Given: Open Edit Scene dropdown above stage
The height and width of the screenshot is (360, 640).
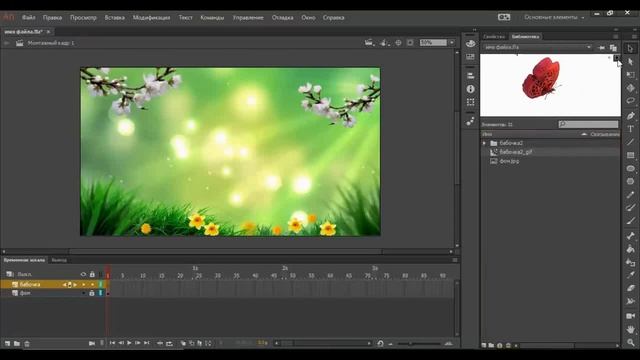Looking at the screenshot, I should pos(369,42).
